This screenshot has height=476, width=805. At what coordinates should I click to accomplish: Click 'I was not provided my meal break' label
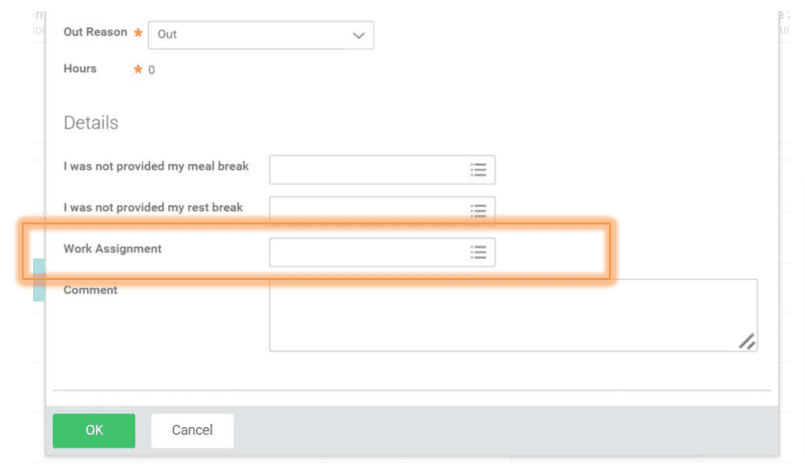pyautogui.click(x=156, y=166)
